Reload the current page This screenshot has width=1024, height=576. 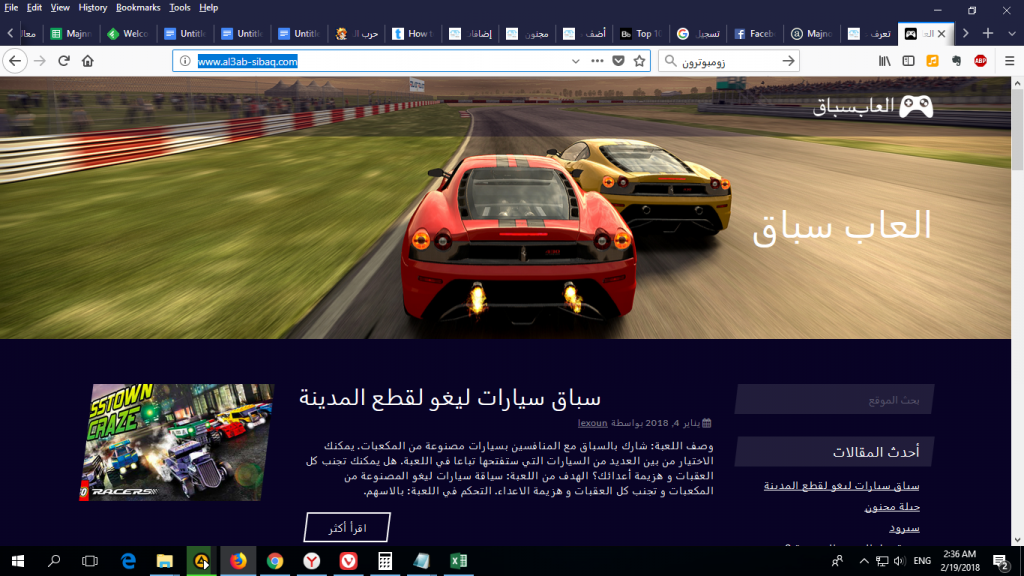[x=63, y=60]
